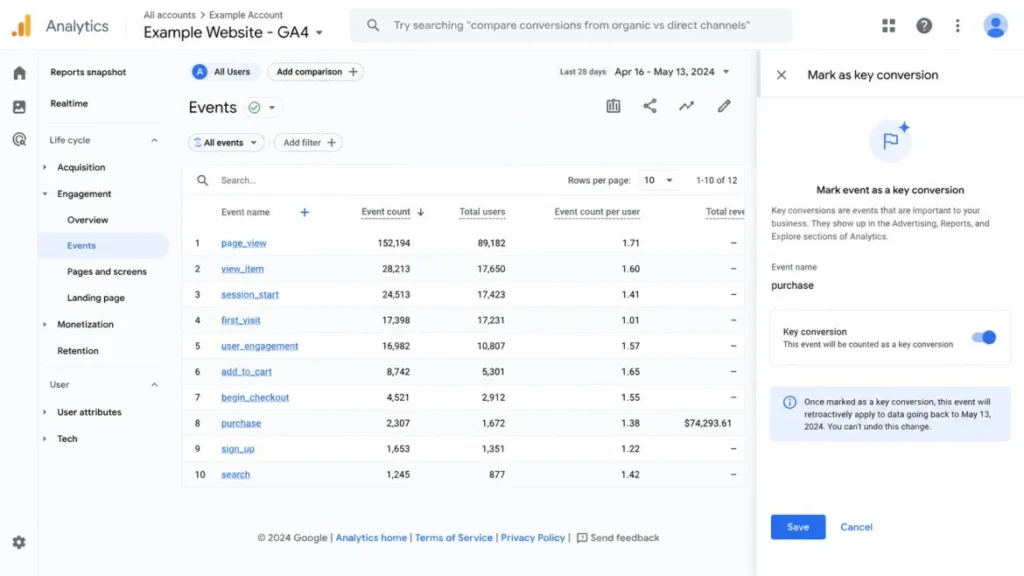Open Pages and screens report
The image size is (1024, 576).
click(x=106, y=272)
